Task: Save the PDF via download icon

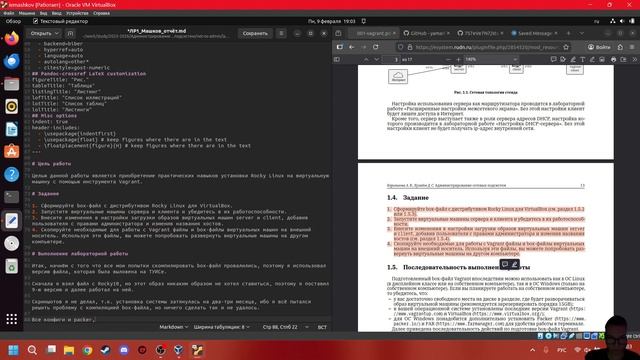Action: pos(623,59)
